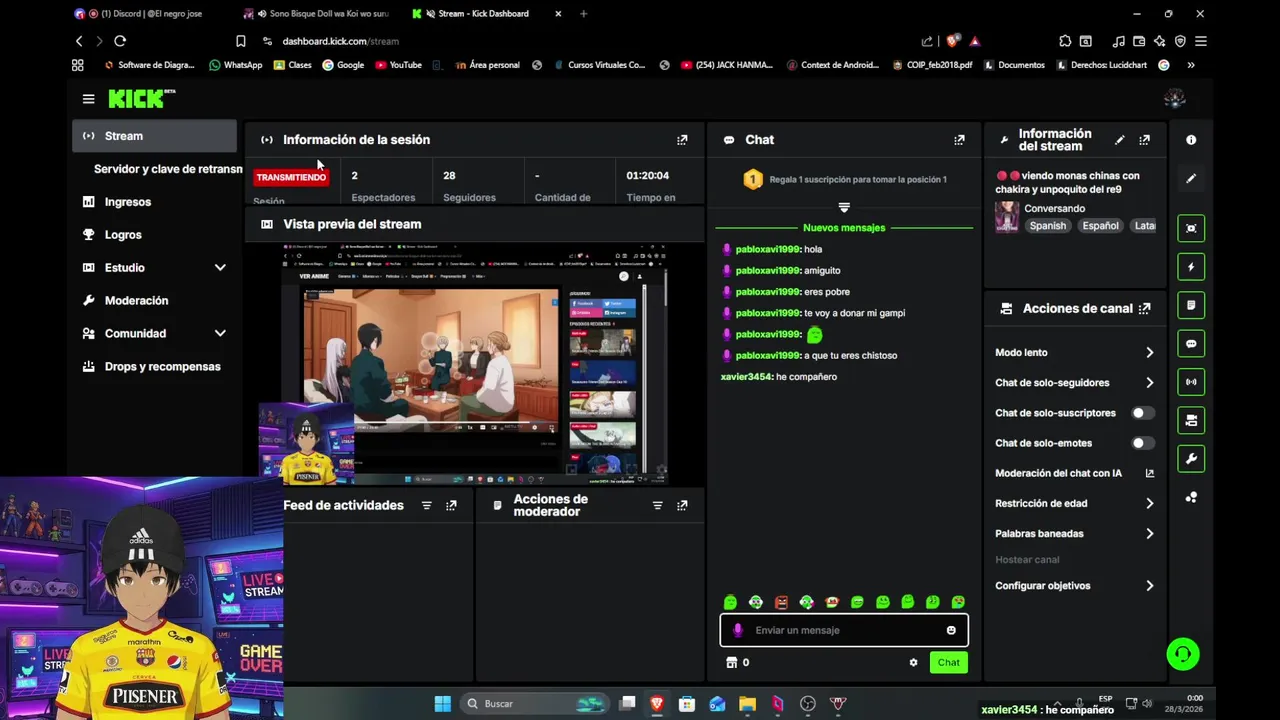The image size is (1280, 720).
Task: Edit stream info with the pencil icon
Action: [x=1120, y=140]
